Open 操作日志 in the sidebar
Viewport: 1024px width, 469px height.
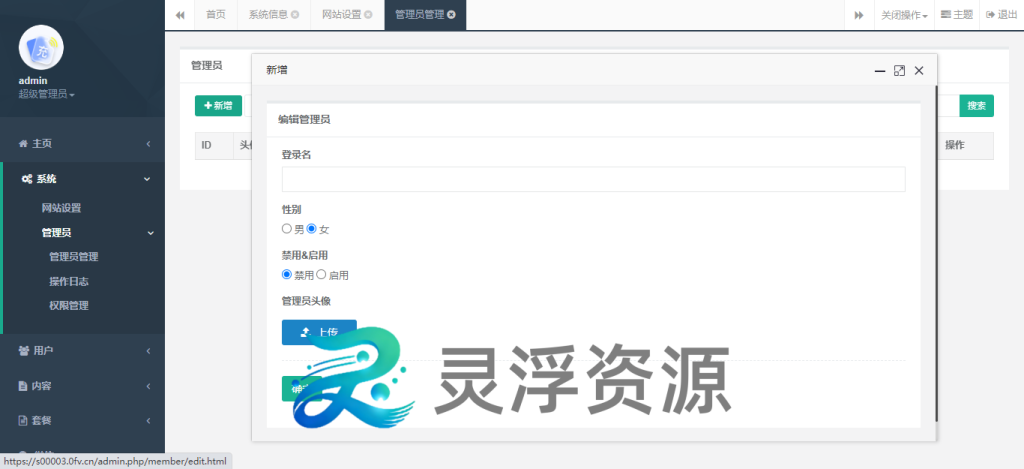pyautogui.click(x=69, y=282)
